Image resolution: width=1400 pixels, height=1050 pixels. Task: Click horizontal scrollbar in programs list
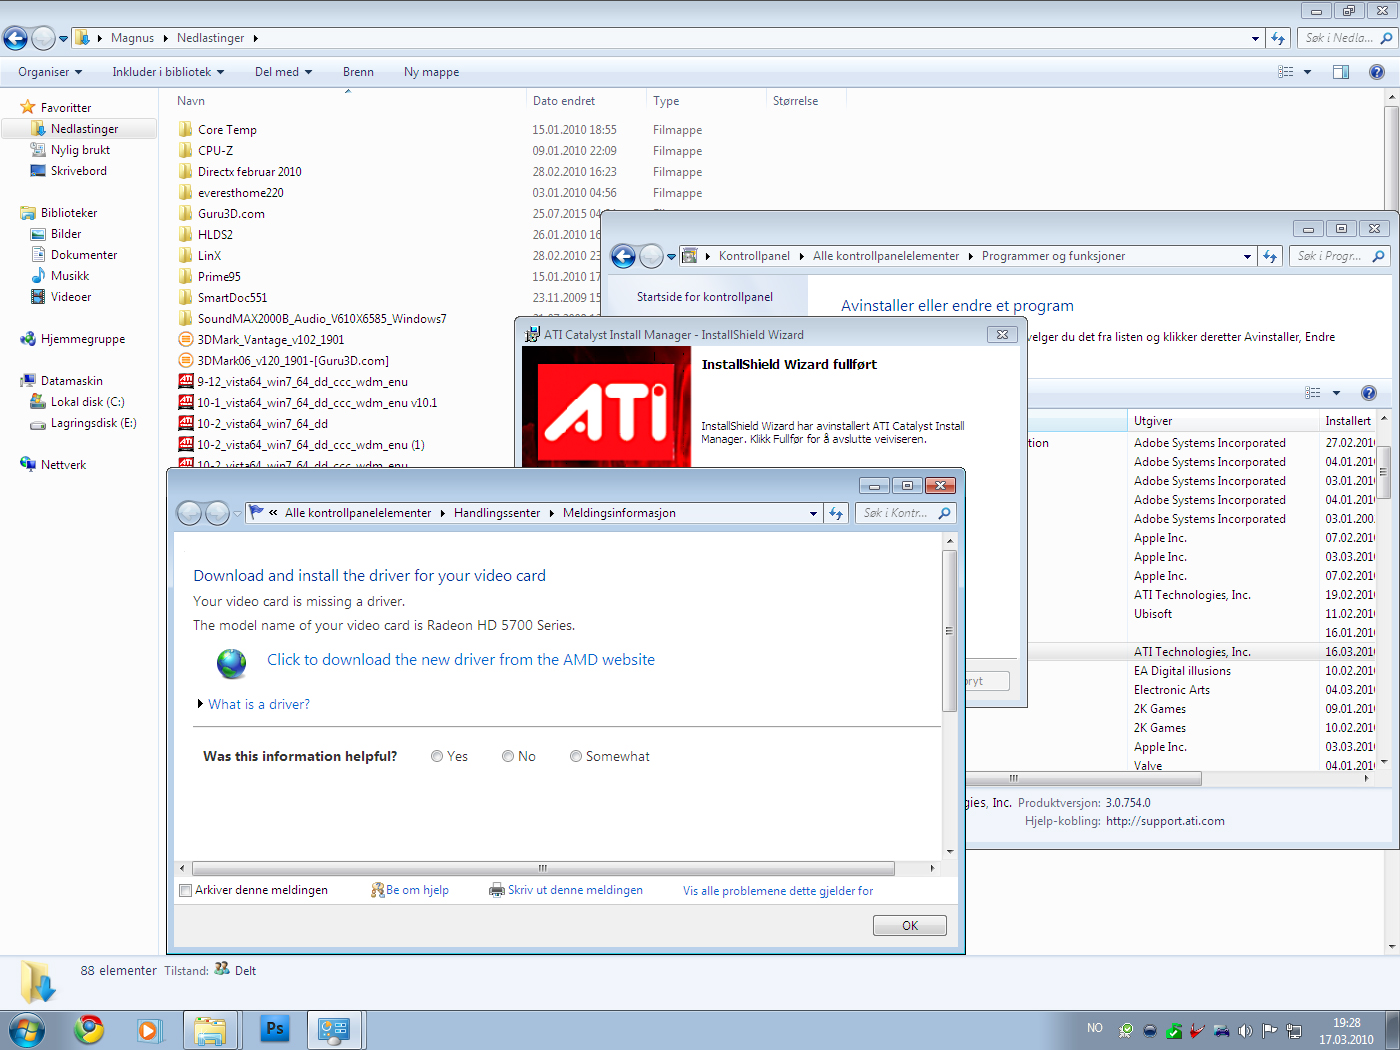(1084, 778)
